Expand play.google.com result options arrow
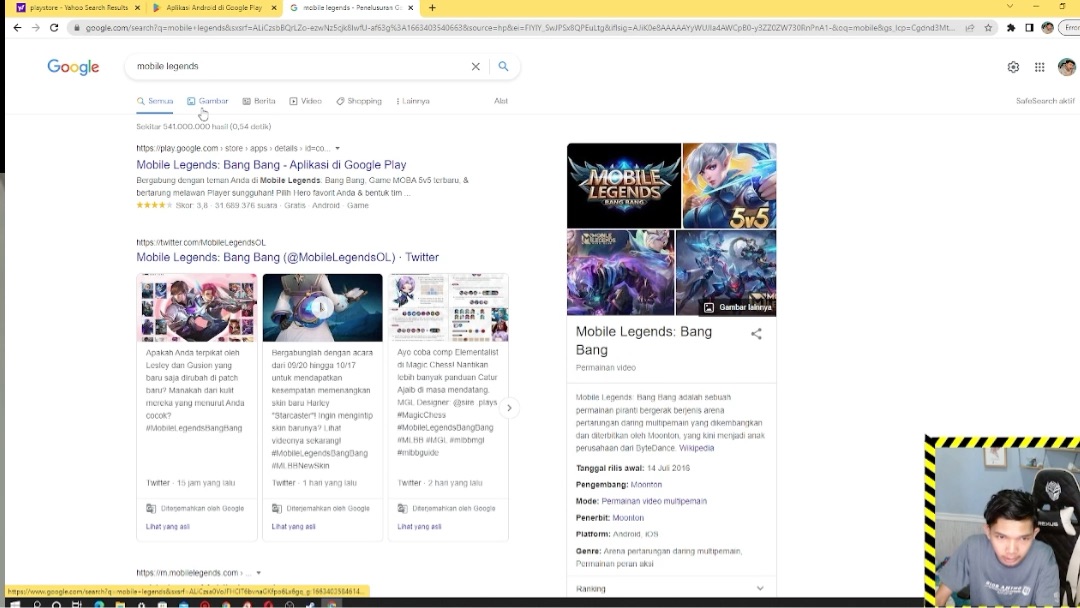The height and width of the screenshot is (608, 1080). [x=337, y=148]
